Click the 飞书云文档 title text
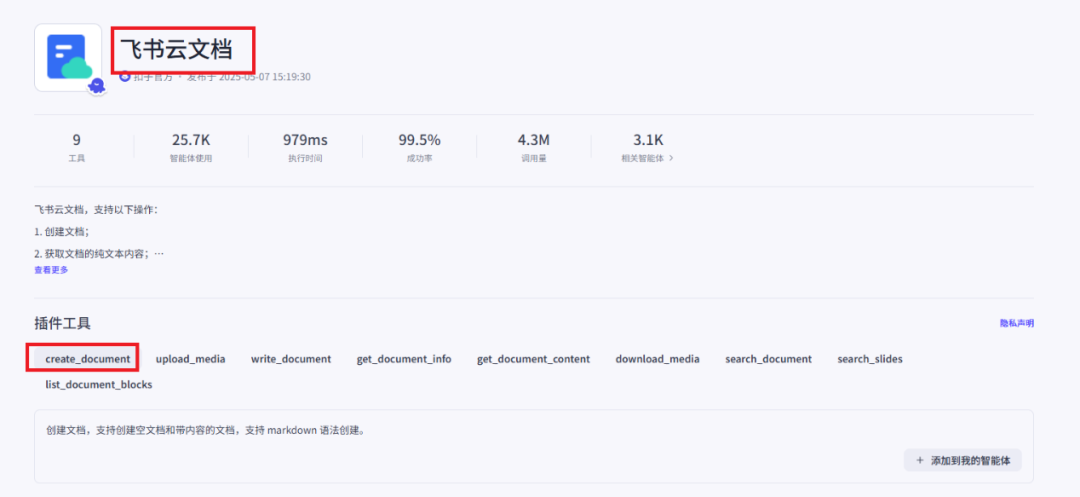This screenshot has width=1080, height=497. click(x=177, y=50)
